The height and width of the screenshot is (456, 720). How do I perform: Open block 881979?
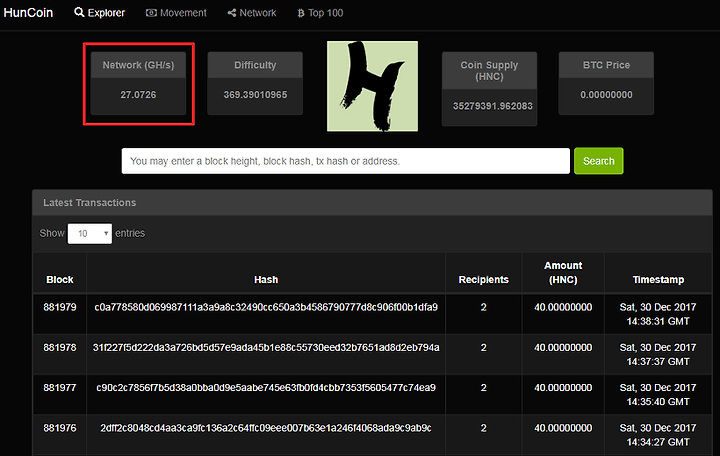tap(60, 307)
